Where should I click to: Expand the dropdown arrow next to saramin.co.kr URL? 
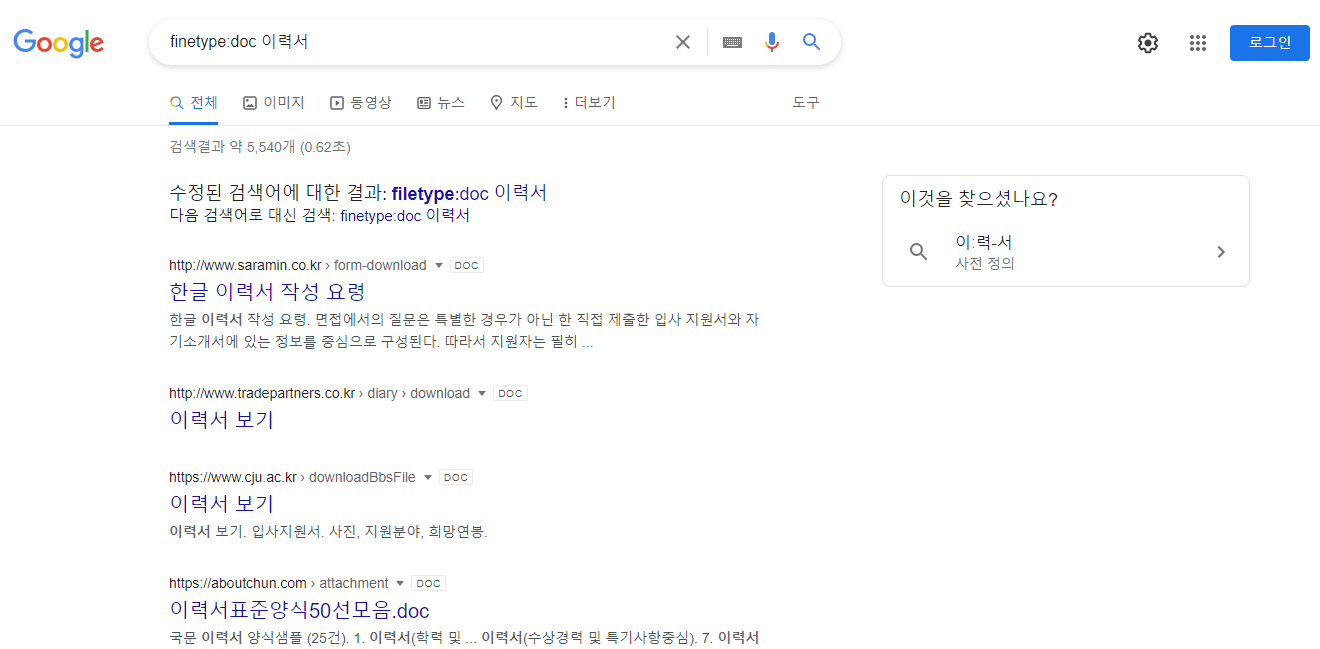438,266
